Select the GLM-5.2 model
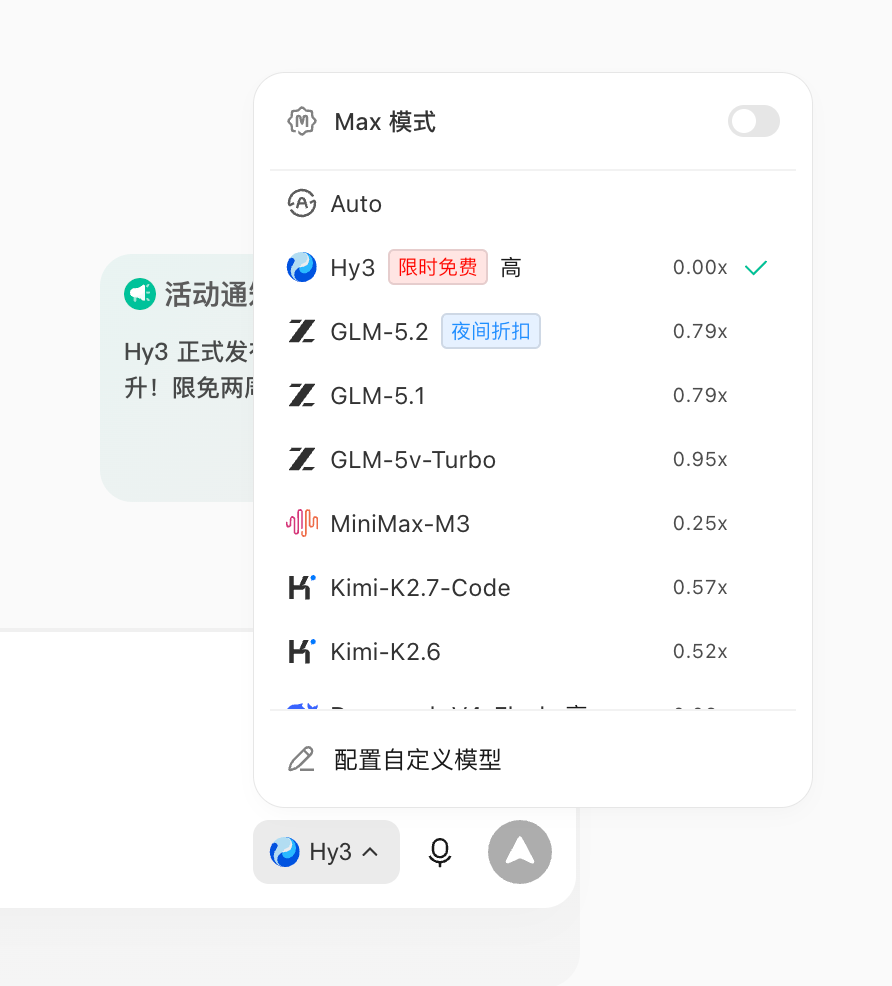 point(532,331)
